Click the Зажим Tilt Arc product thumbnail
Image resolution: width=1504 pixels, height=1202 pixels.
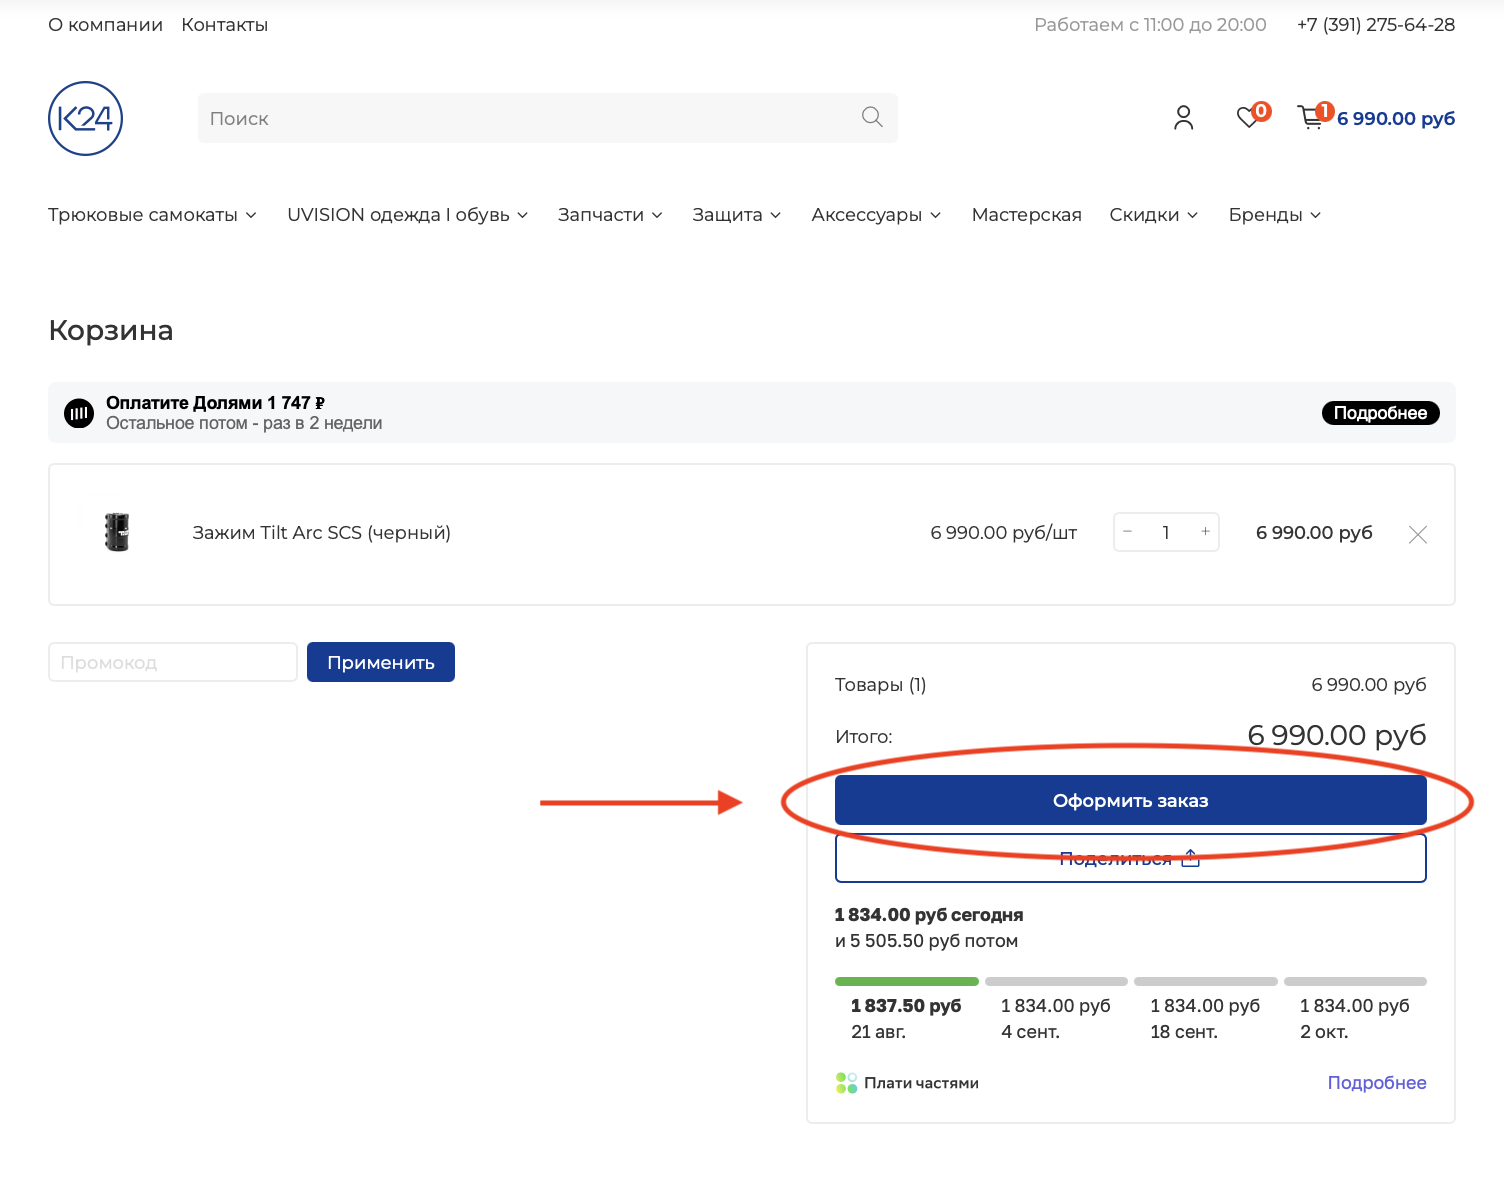pos(117,533)
